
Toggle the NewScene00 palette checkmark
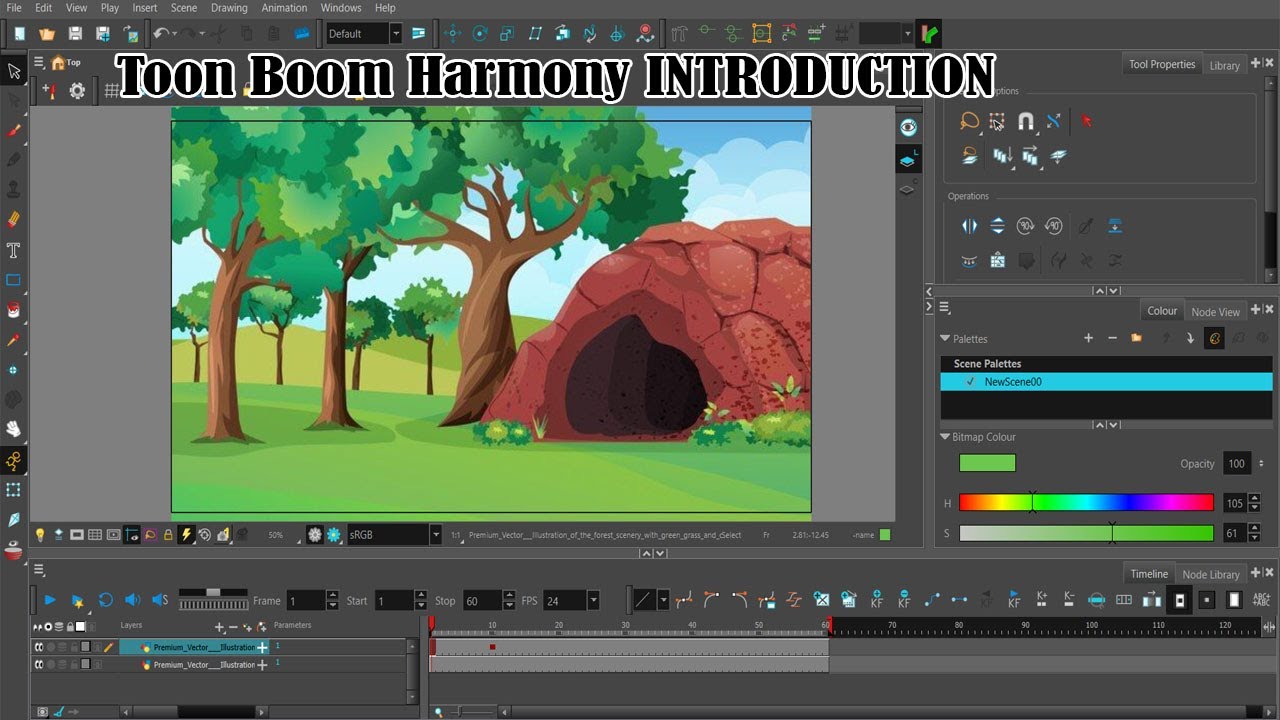(x=970, y=382)
